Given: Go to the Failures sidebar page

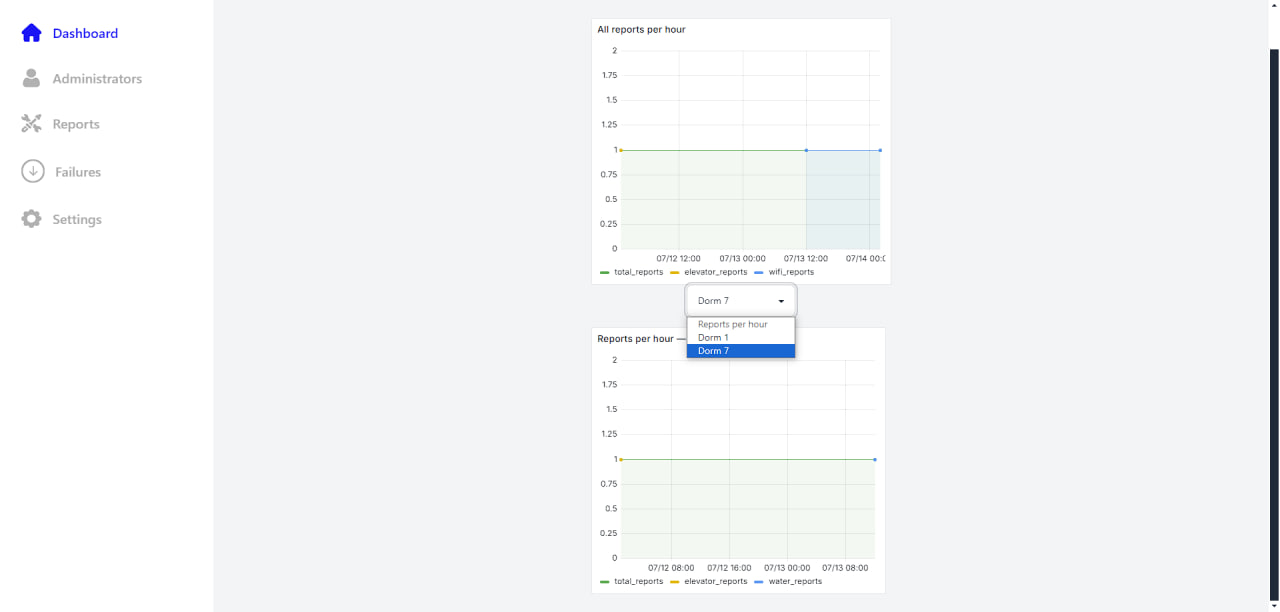Looking at the screenshot, I should (78, 172).
